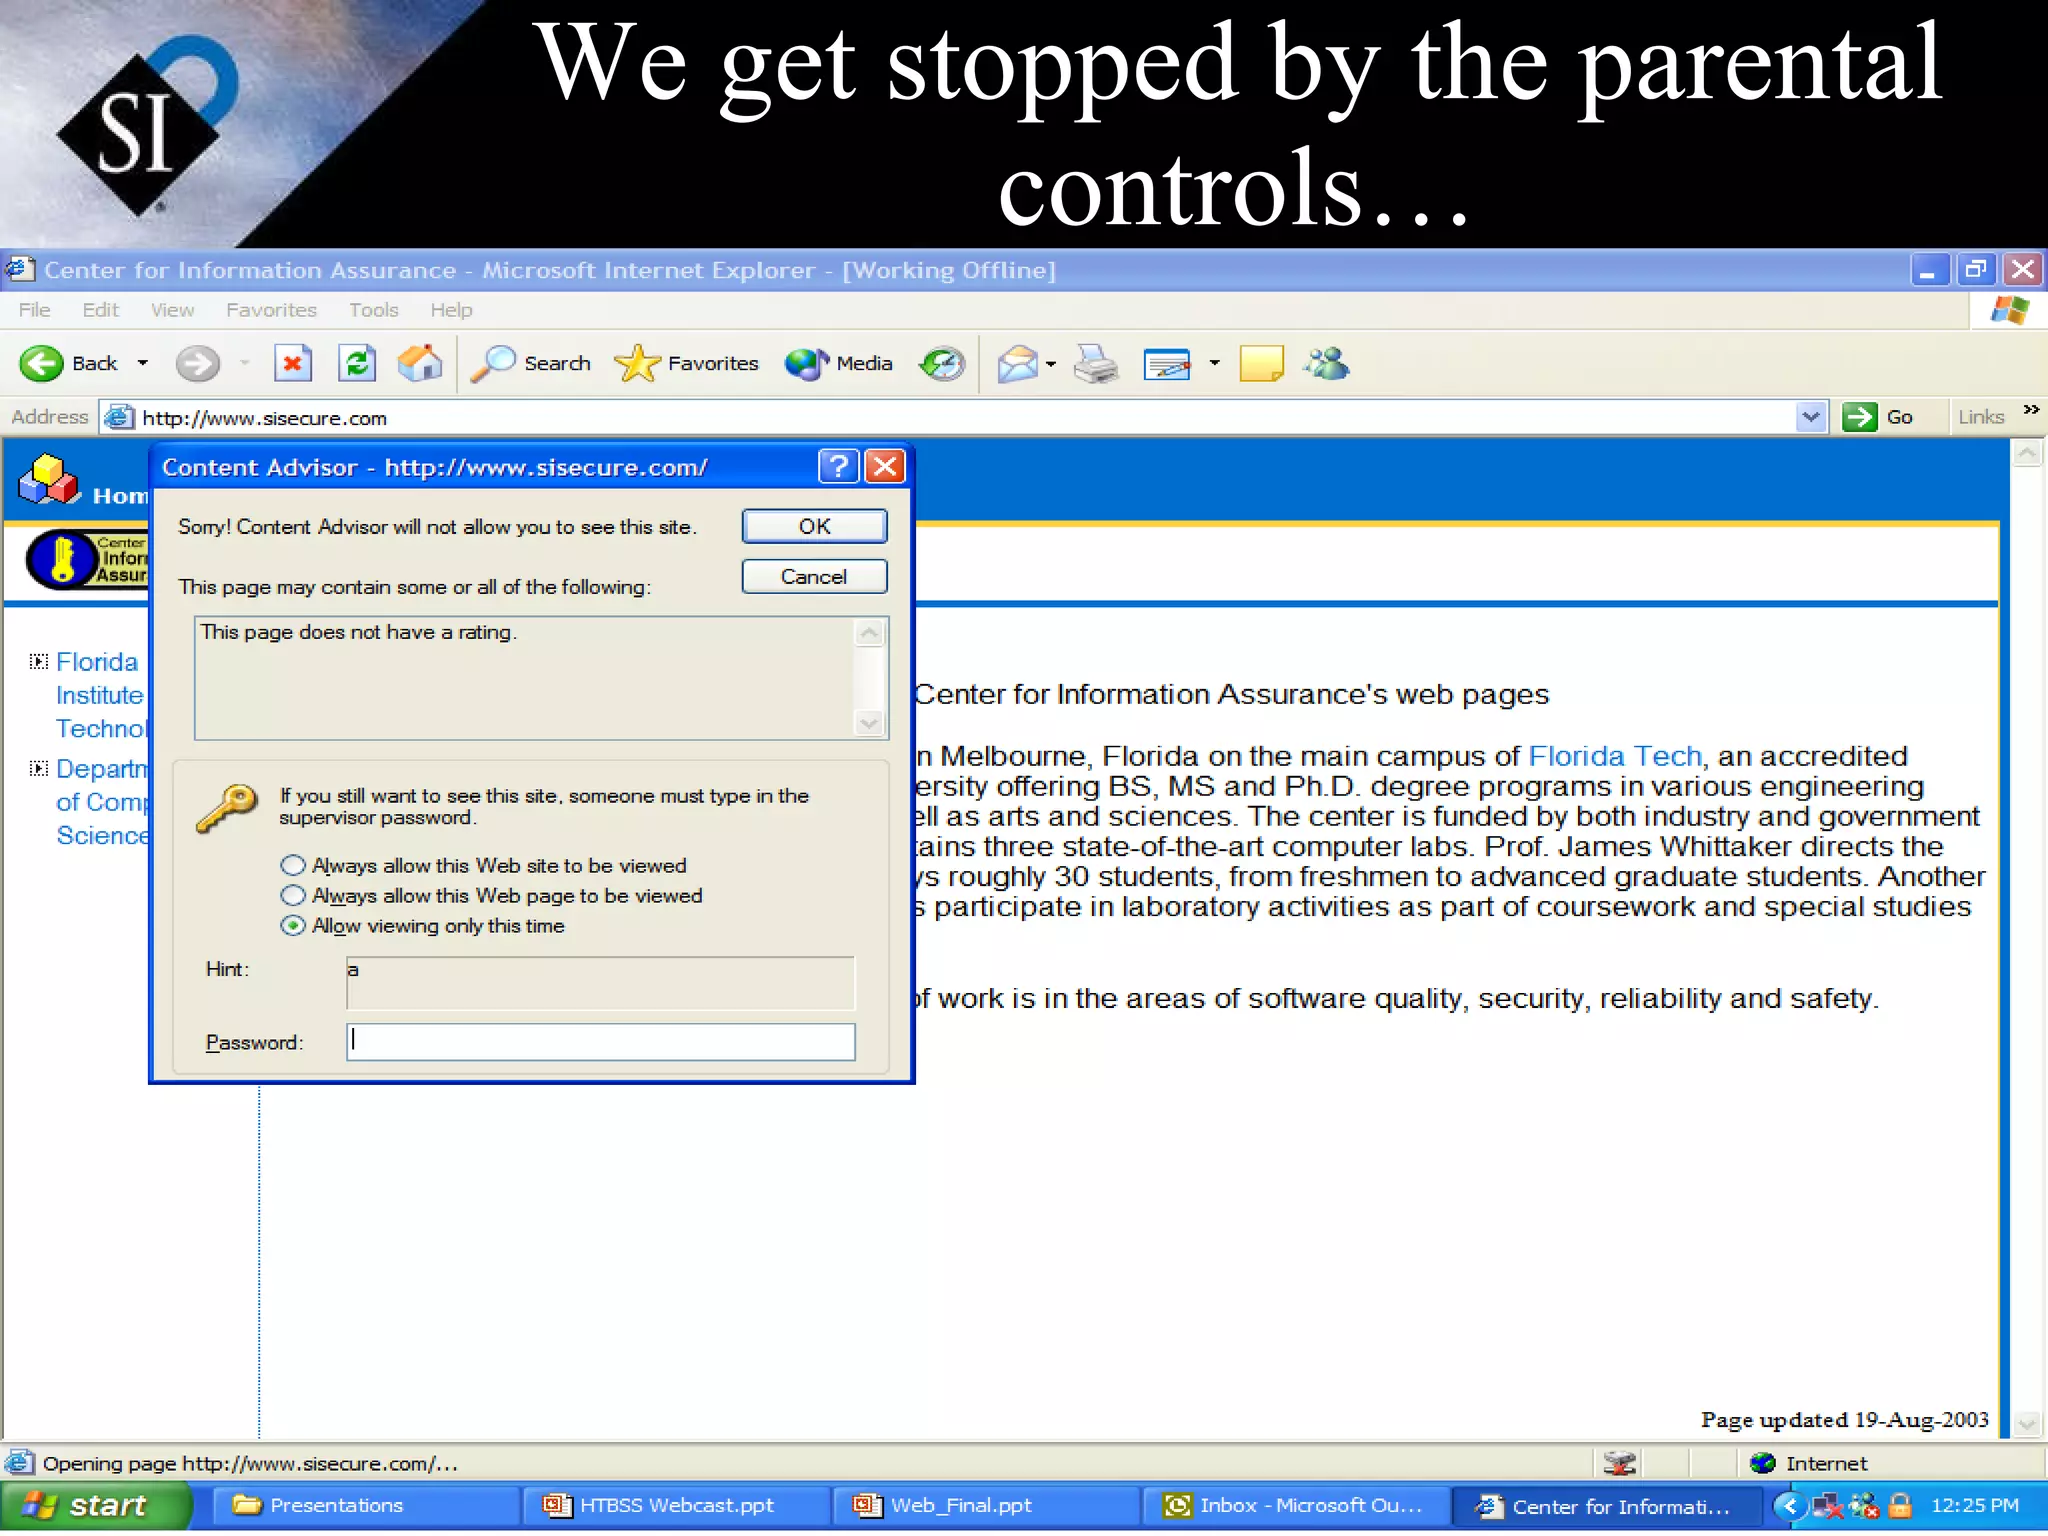Switch to Web_Final.ppt in taskbar
Screen dimensions: 2048x1536
click(x=988, y=1505)
